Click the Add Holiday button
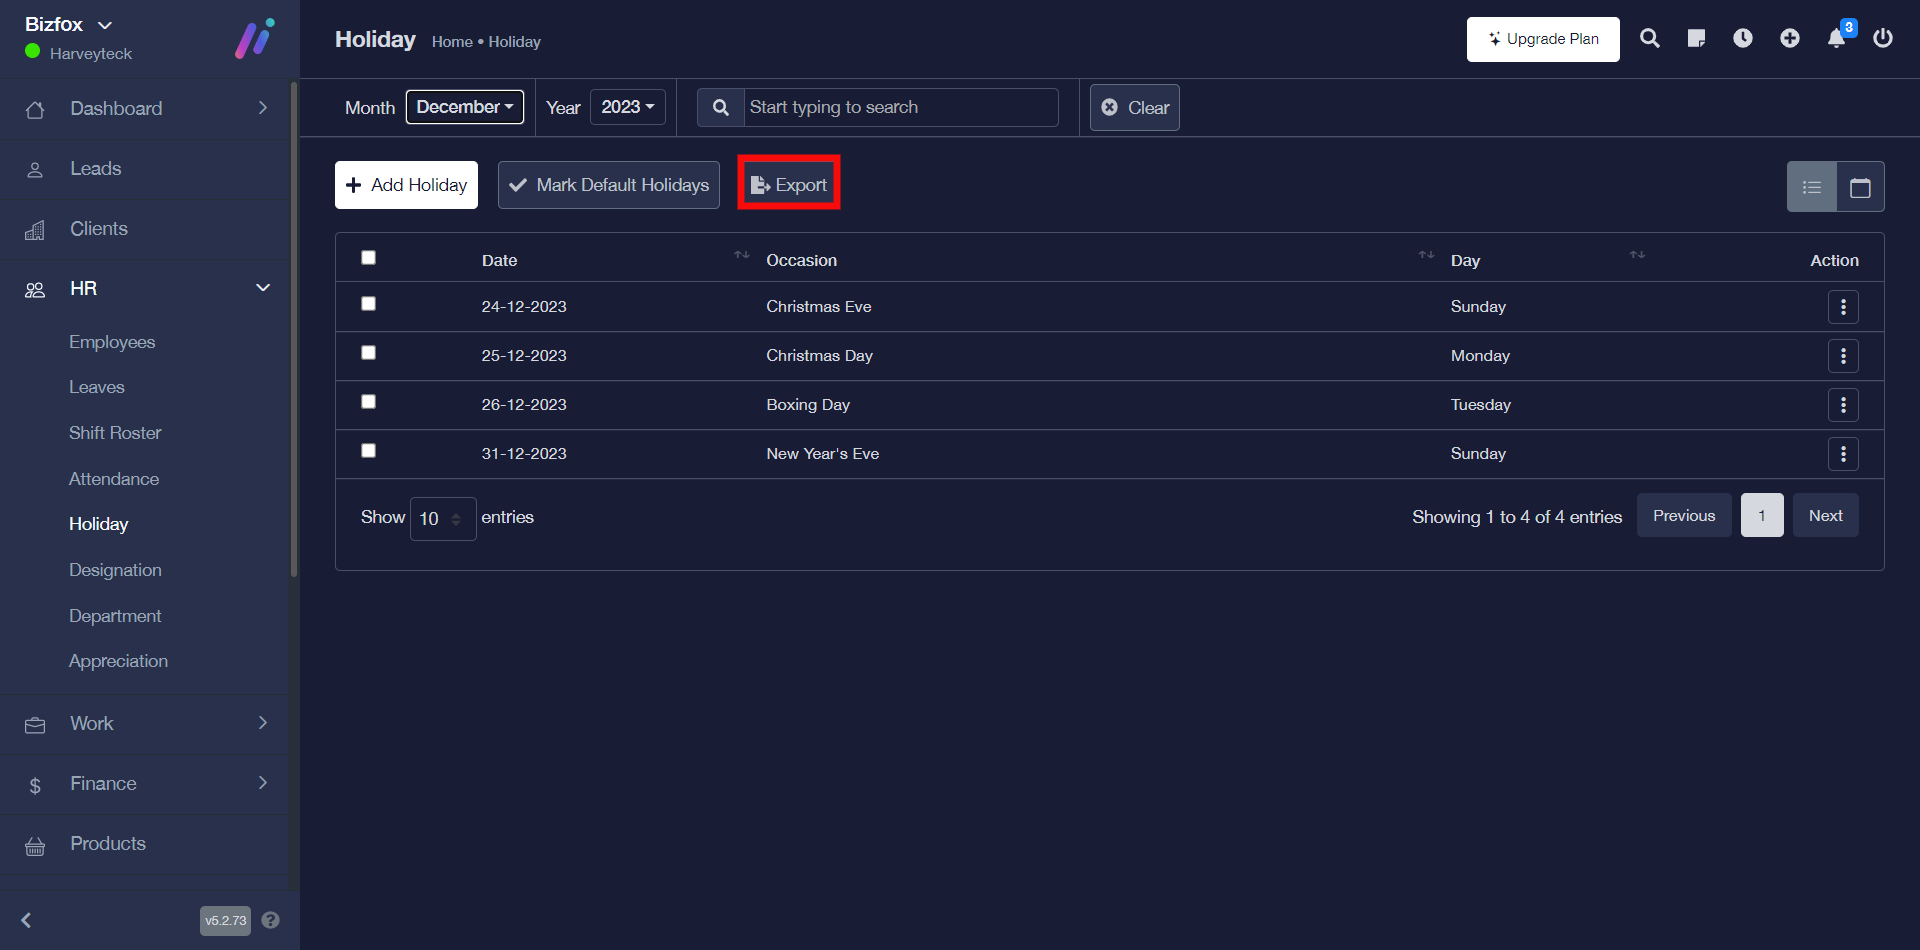Screen dimensions: 1920x950 pos(406,185)
